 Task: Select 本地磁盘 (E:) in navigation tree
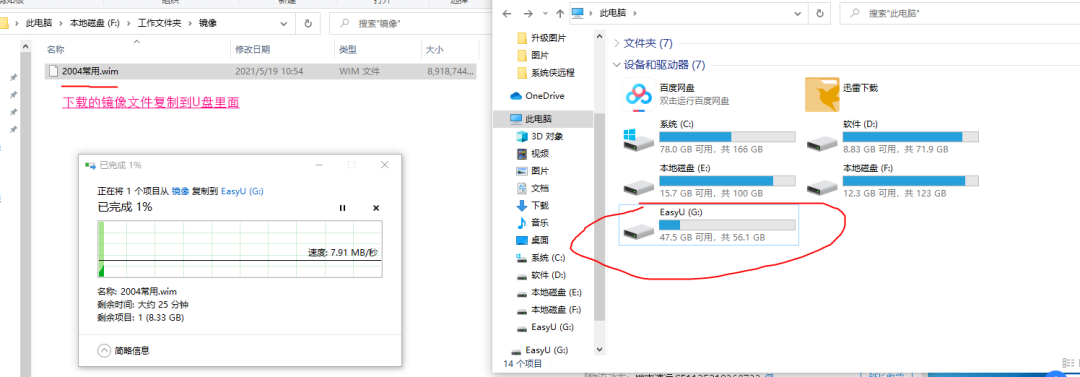click(548, 292)
